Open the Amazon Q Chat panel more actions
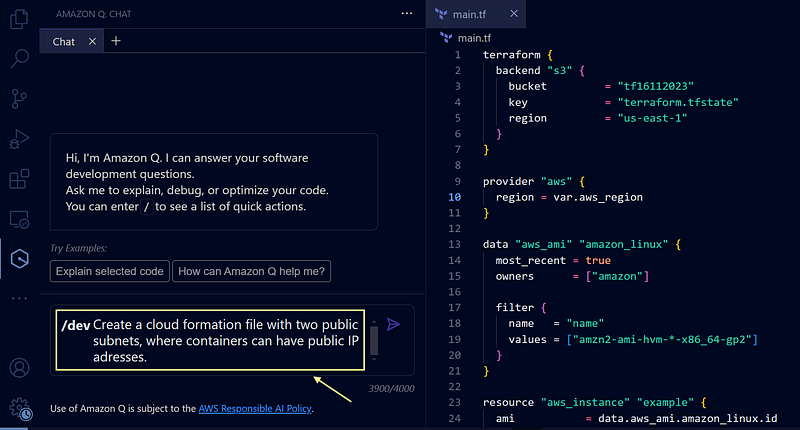This screenshot has width=800, height=430. (407, 13)
